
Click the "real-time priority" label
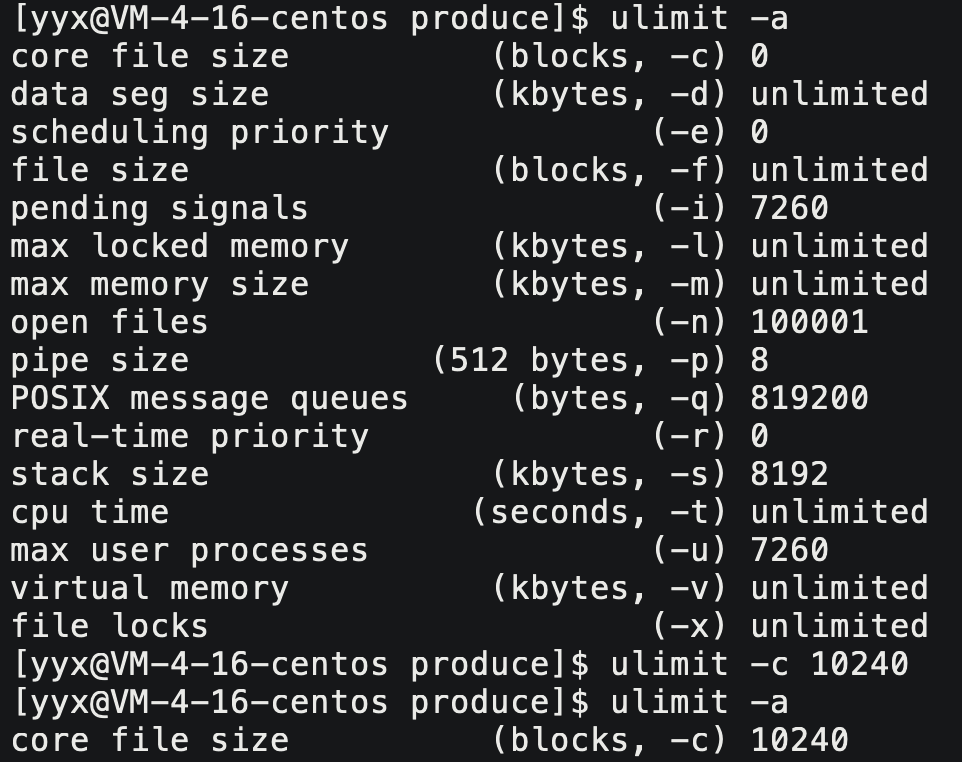(x=190, y=436)
